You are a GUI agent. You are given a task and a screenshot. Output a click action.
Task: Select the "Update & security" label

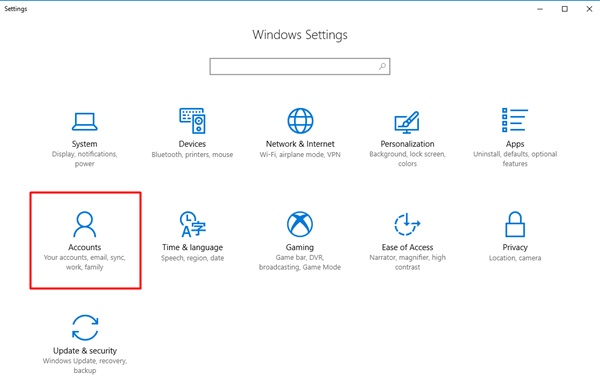[85, 351]
